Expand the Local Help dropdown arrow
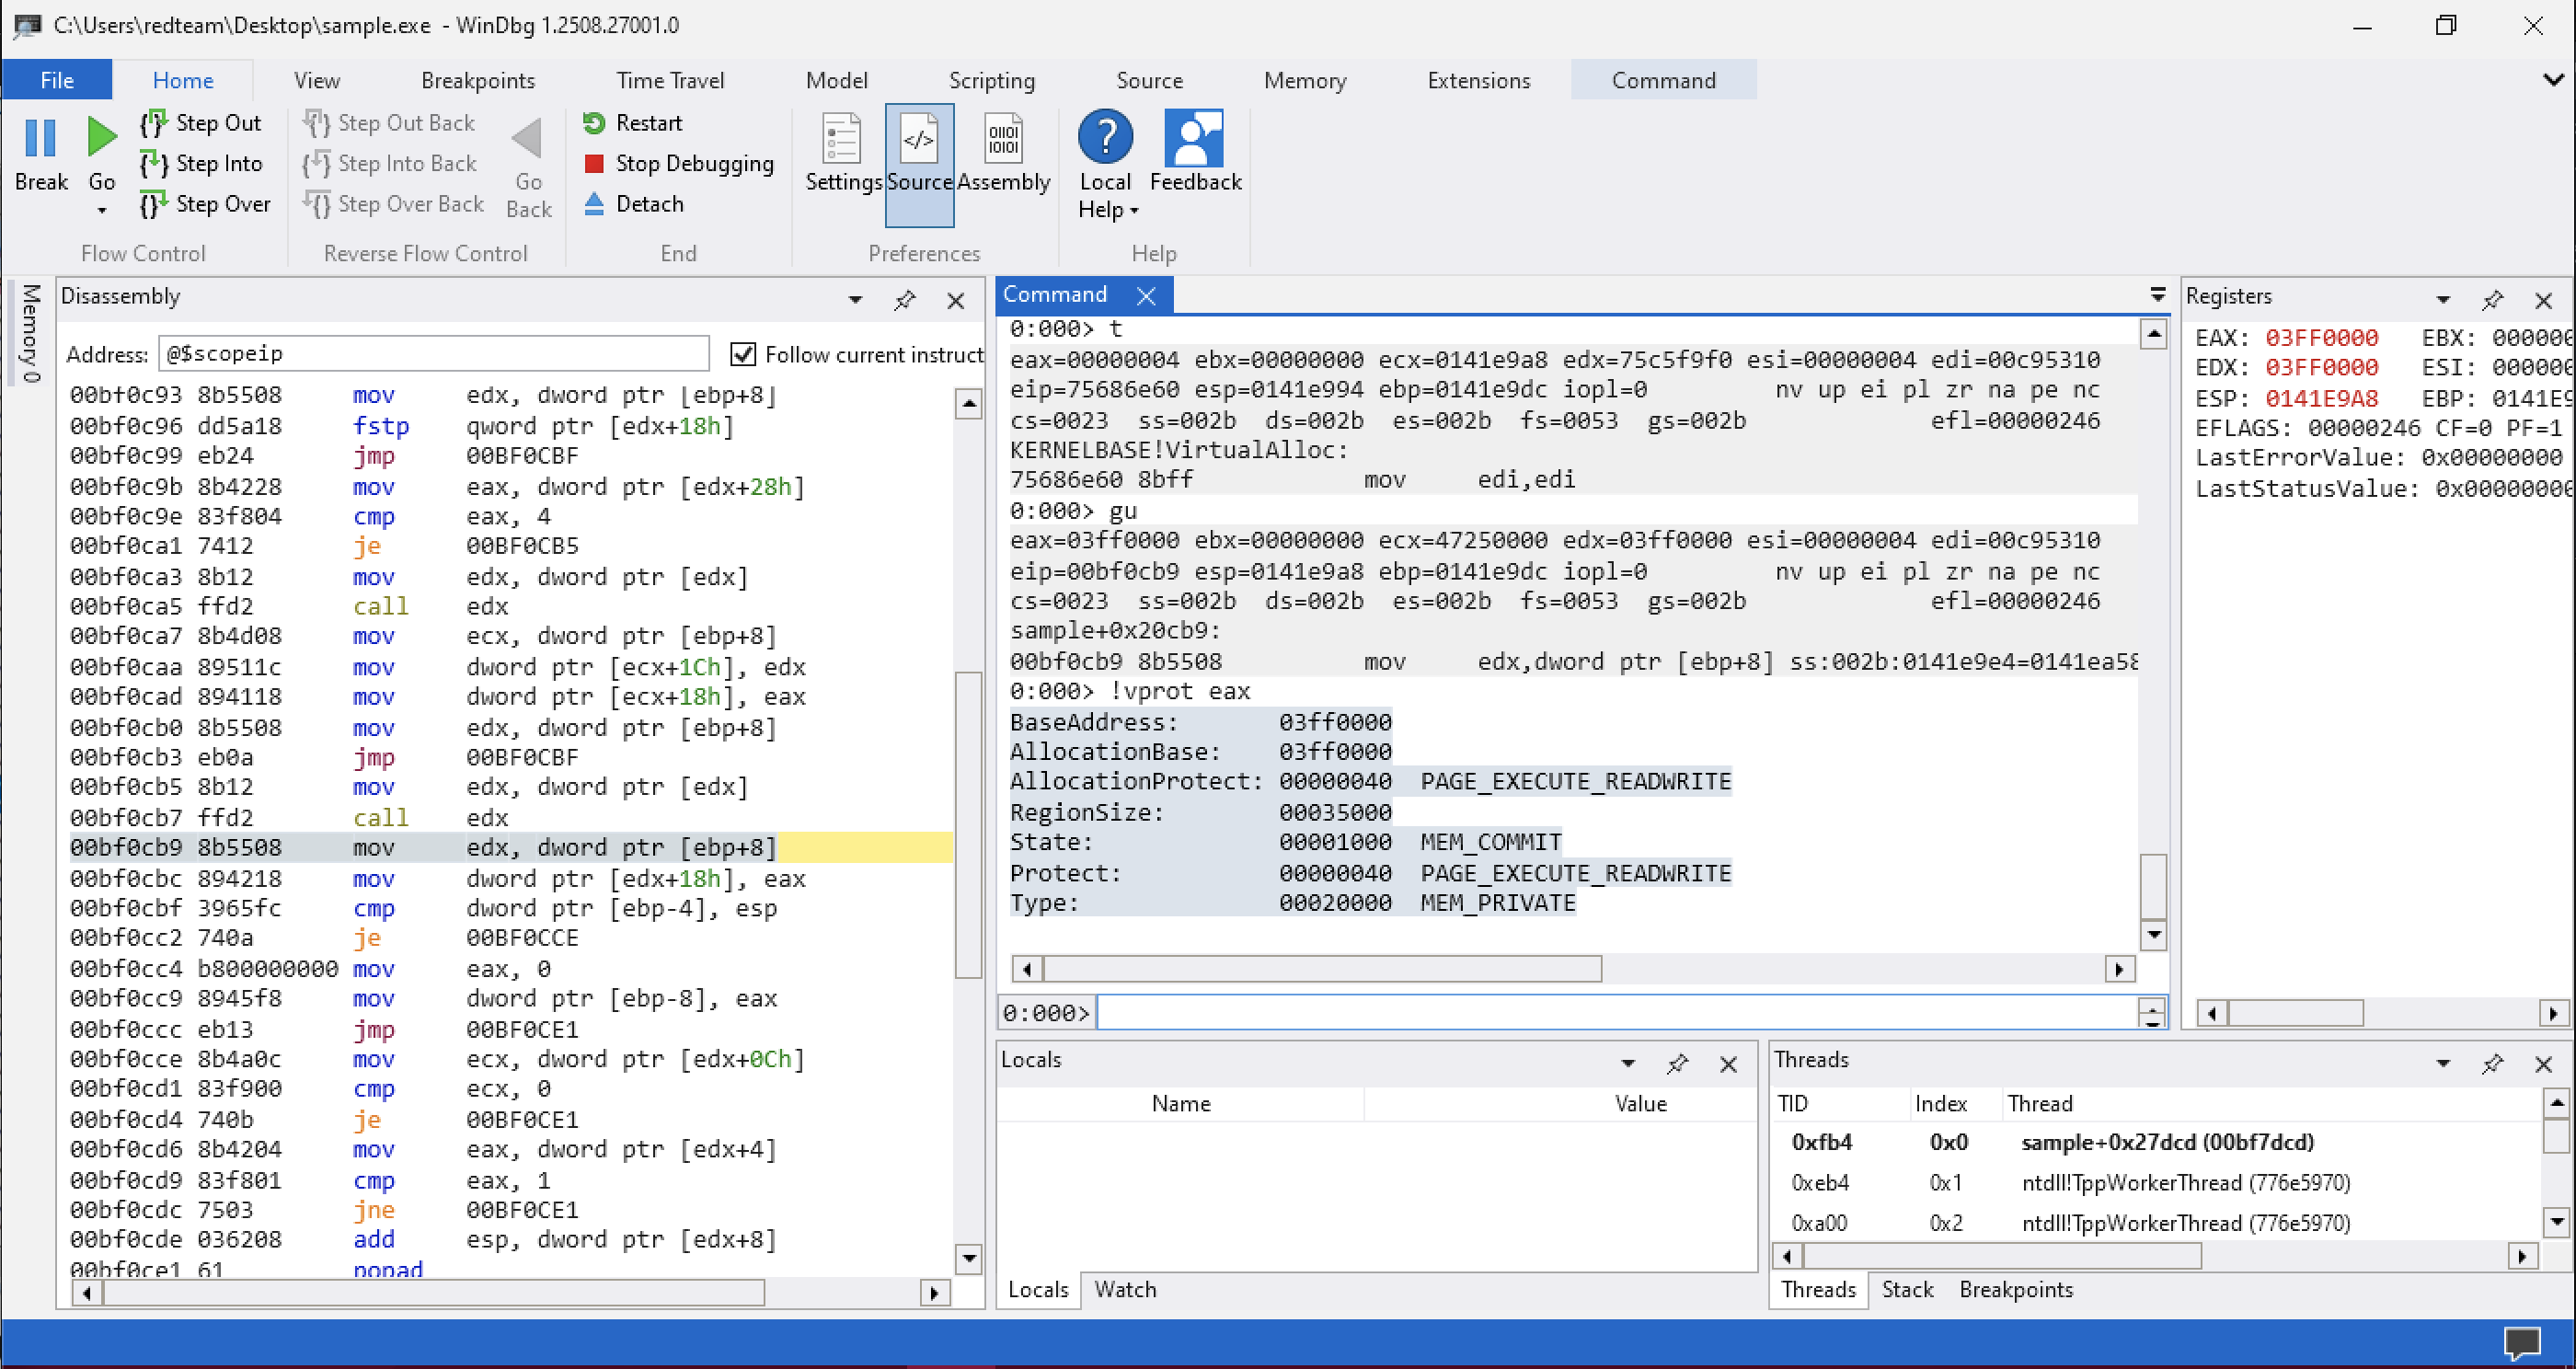This screenshot has width=2576, height=1369. (x=1134, y=211)
